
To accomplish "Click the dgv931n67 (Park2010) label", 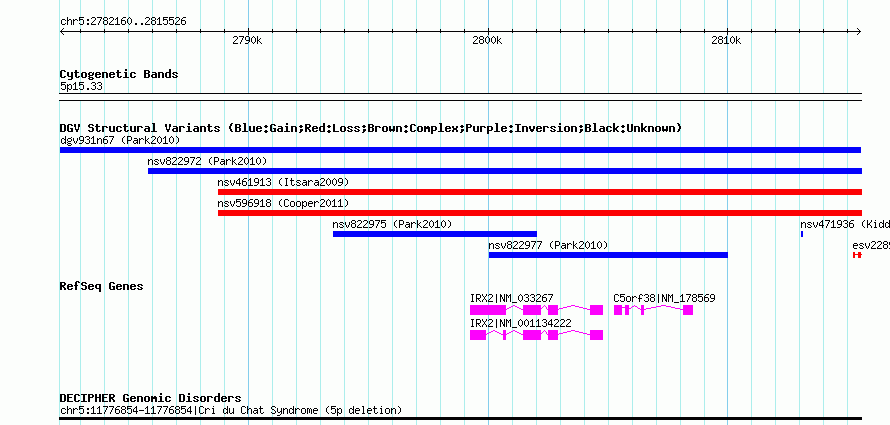I will (120, 140).
